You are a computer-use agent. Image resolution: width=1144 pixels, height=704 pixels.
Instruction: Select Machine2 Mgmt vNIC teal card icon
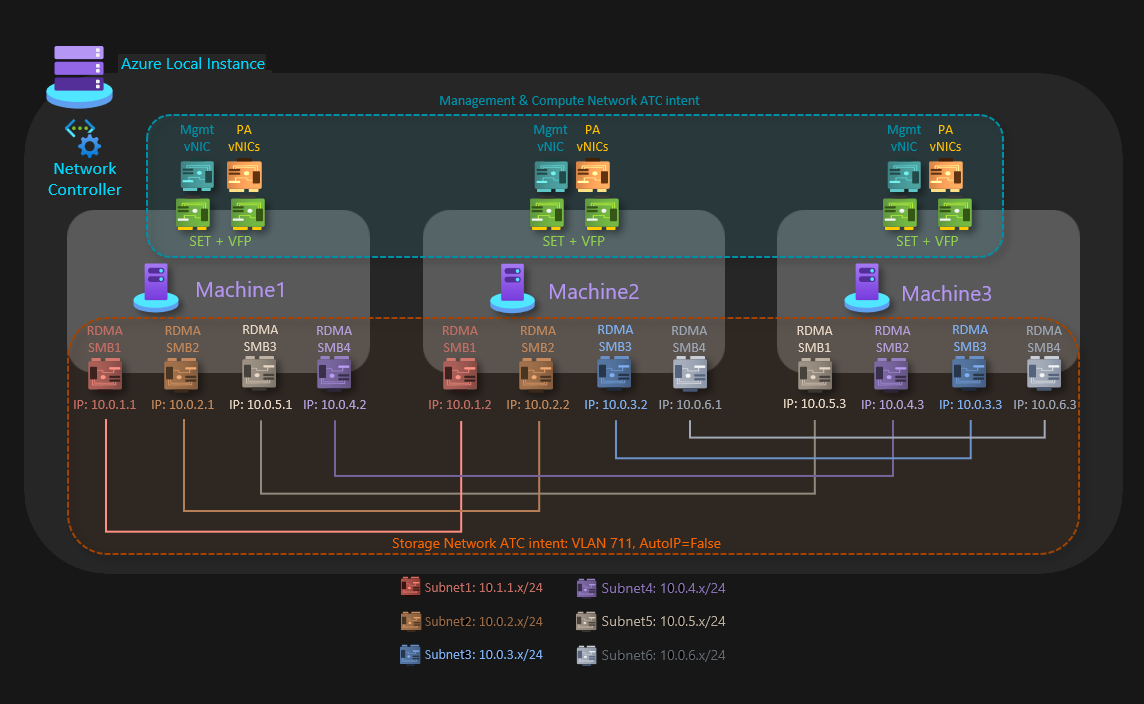click(551, 177)
